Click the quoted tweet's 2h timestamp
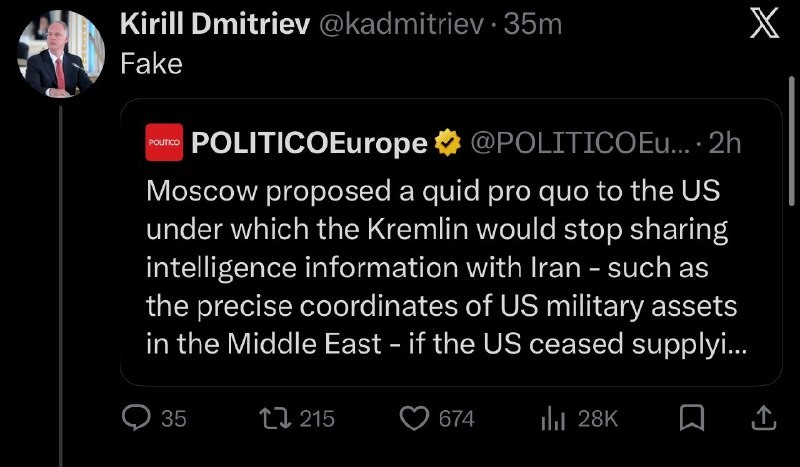This screenshot has width=800, height=467. pyautogui.click(x=723, y=143)
